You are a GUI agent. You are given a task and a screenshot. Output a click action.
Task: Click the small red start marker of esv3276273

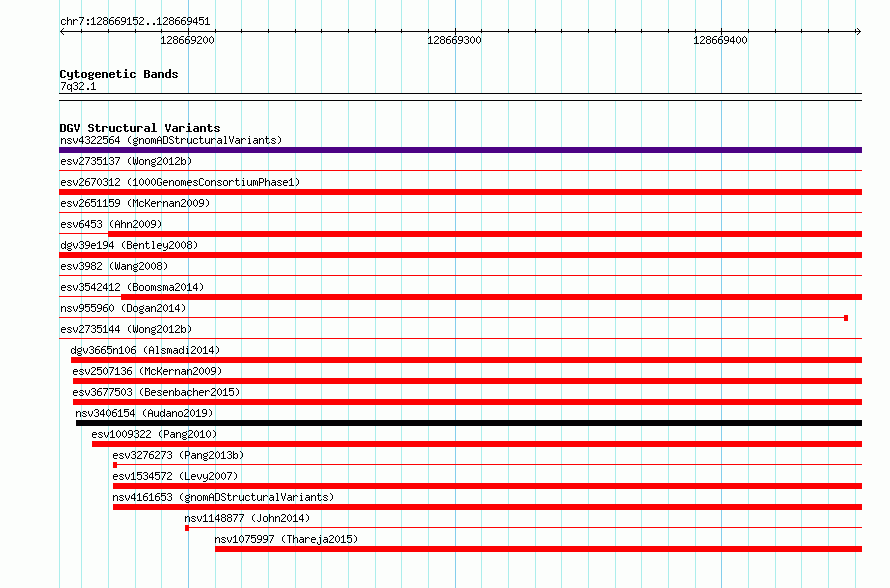click(x=115, y=465)
